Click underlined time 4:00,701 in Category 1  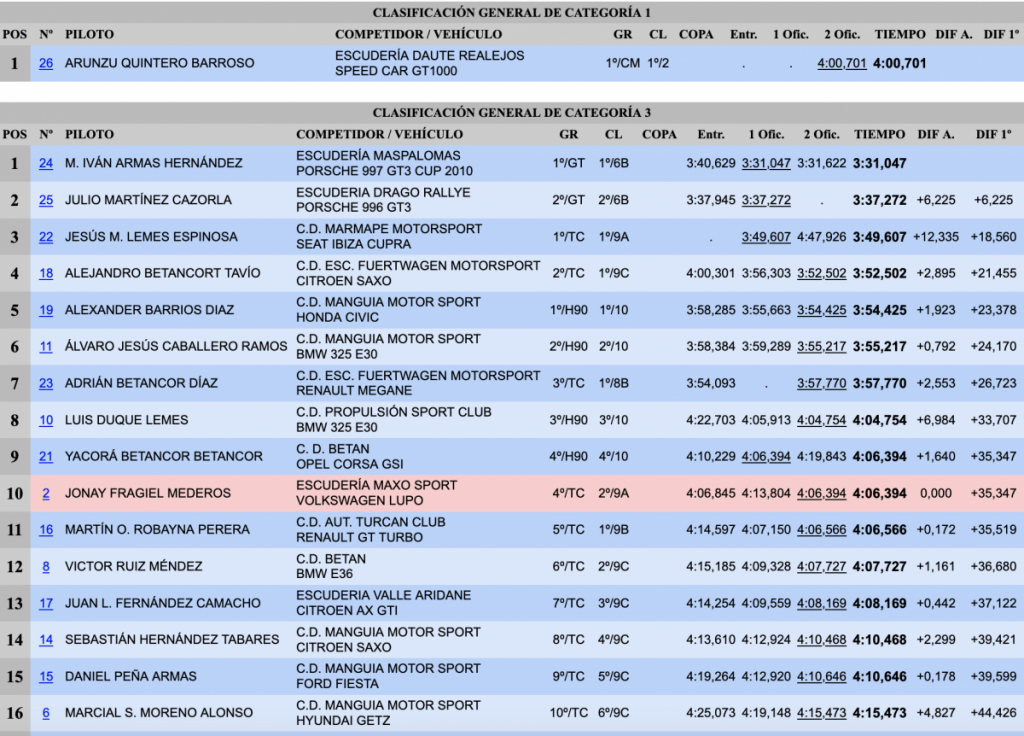pos(841,63)
